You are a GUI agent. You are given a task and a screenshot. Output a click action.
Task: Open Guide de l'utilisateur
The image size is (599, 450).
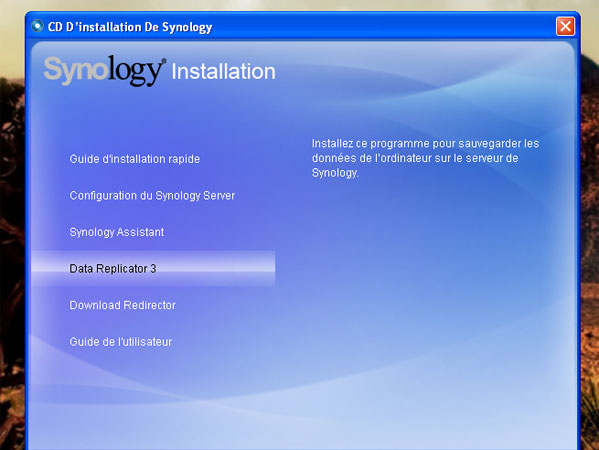(120, 342)
